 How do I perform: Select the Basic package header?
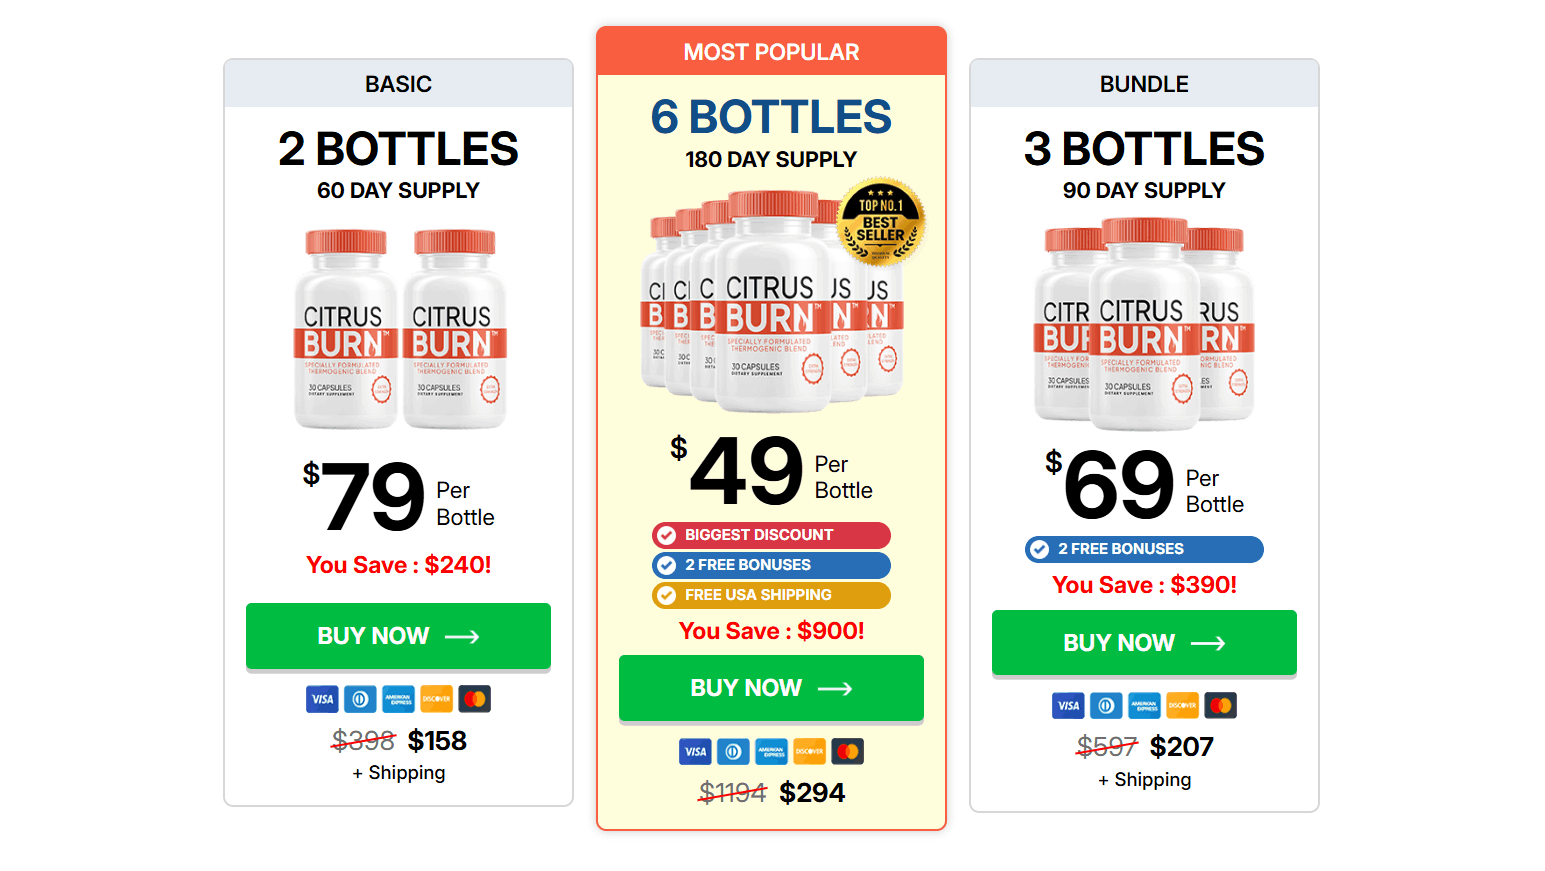[x=398, y=84]
